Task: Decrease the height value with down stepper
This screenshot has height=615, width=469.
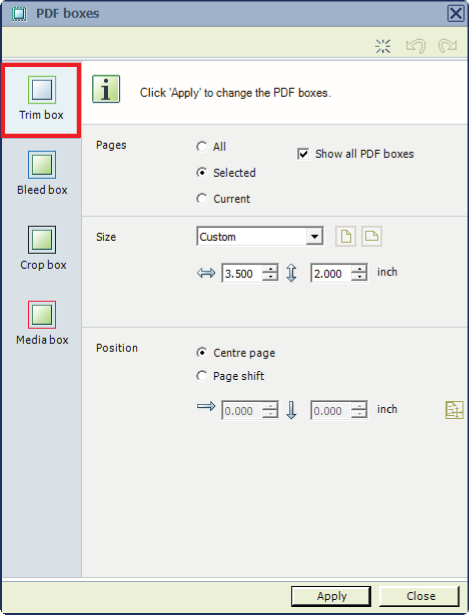Action: 359,277
